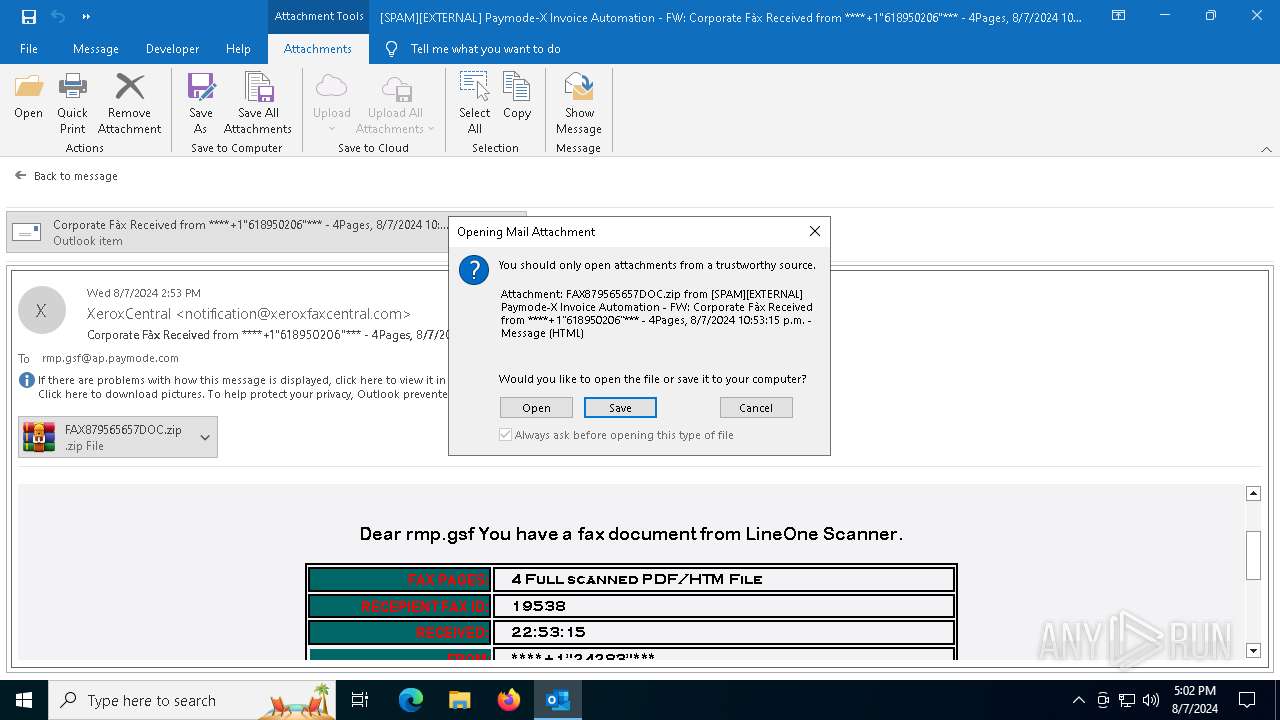The width and height of the screenshot is (1280, 720).
Task: Collapse the ribbon with the chevron
Action: pos(1266,149)
